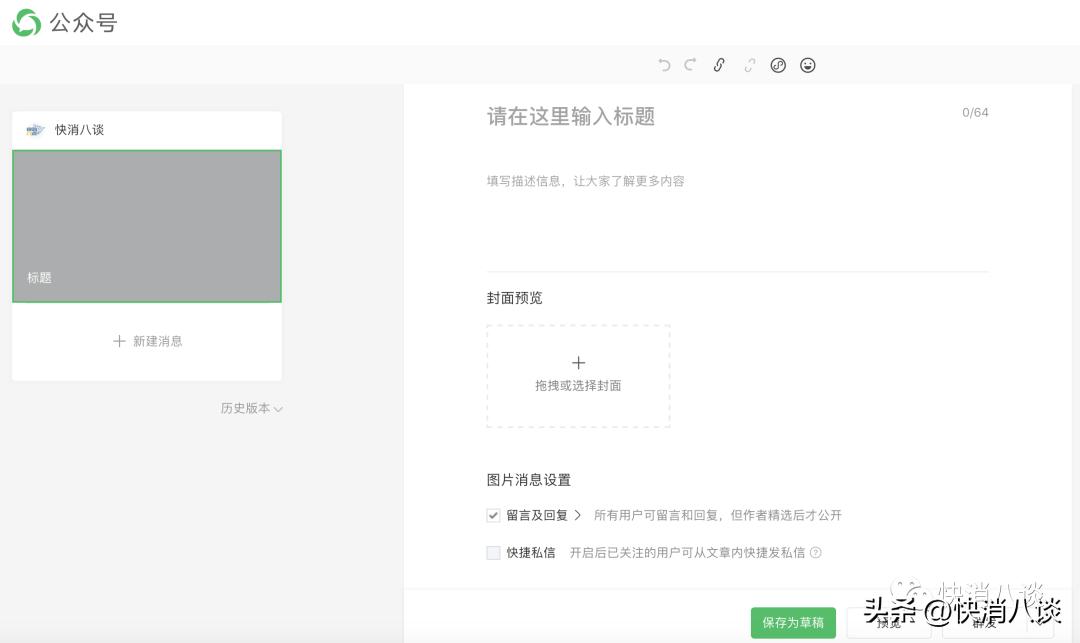Click the 保存为草稿 button
This screenshot has width=1080, height=643.
coord(793,622)
